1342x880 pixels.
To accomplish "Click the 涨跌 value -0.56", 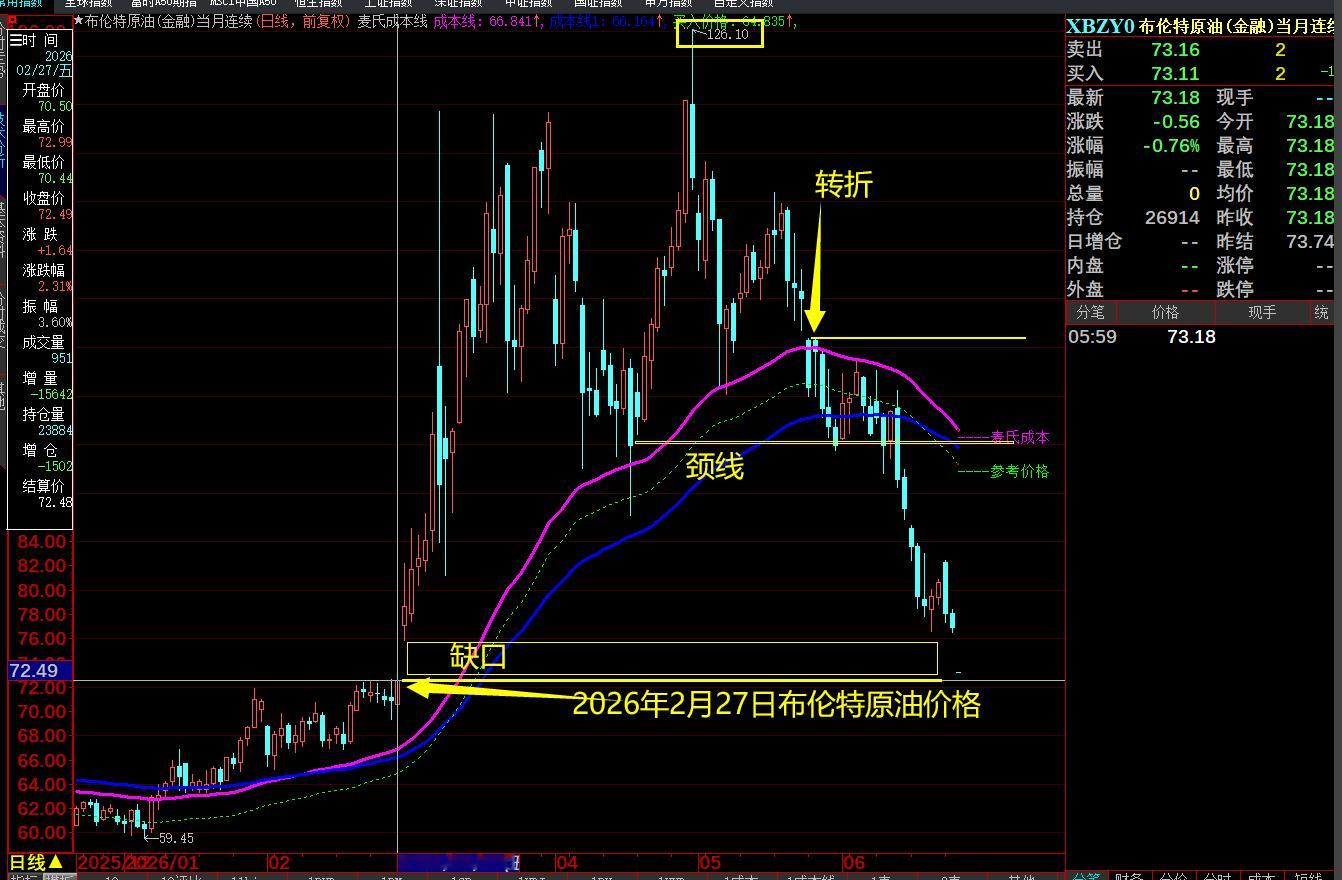I will tap(1176, 122).
